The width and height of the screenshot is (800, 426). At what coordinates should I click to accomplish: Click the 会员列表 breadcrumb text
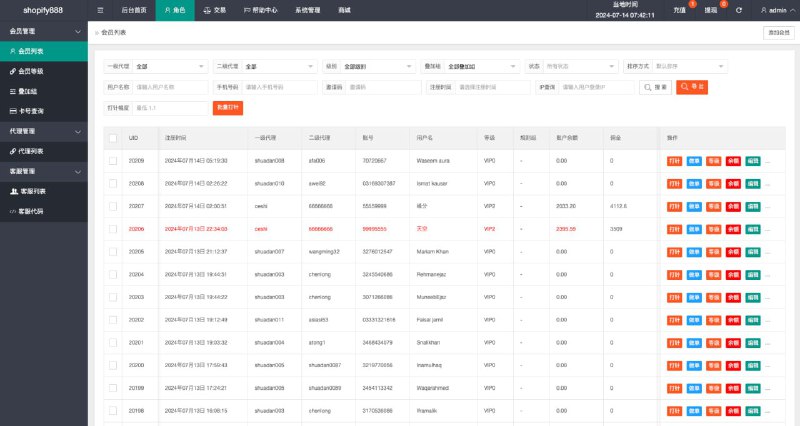(x=113, y=32)
